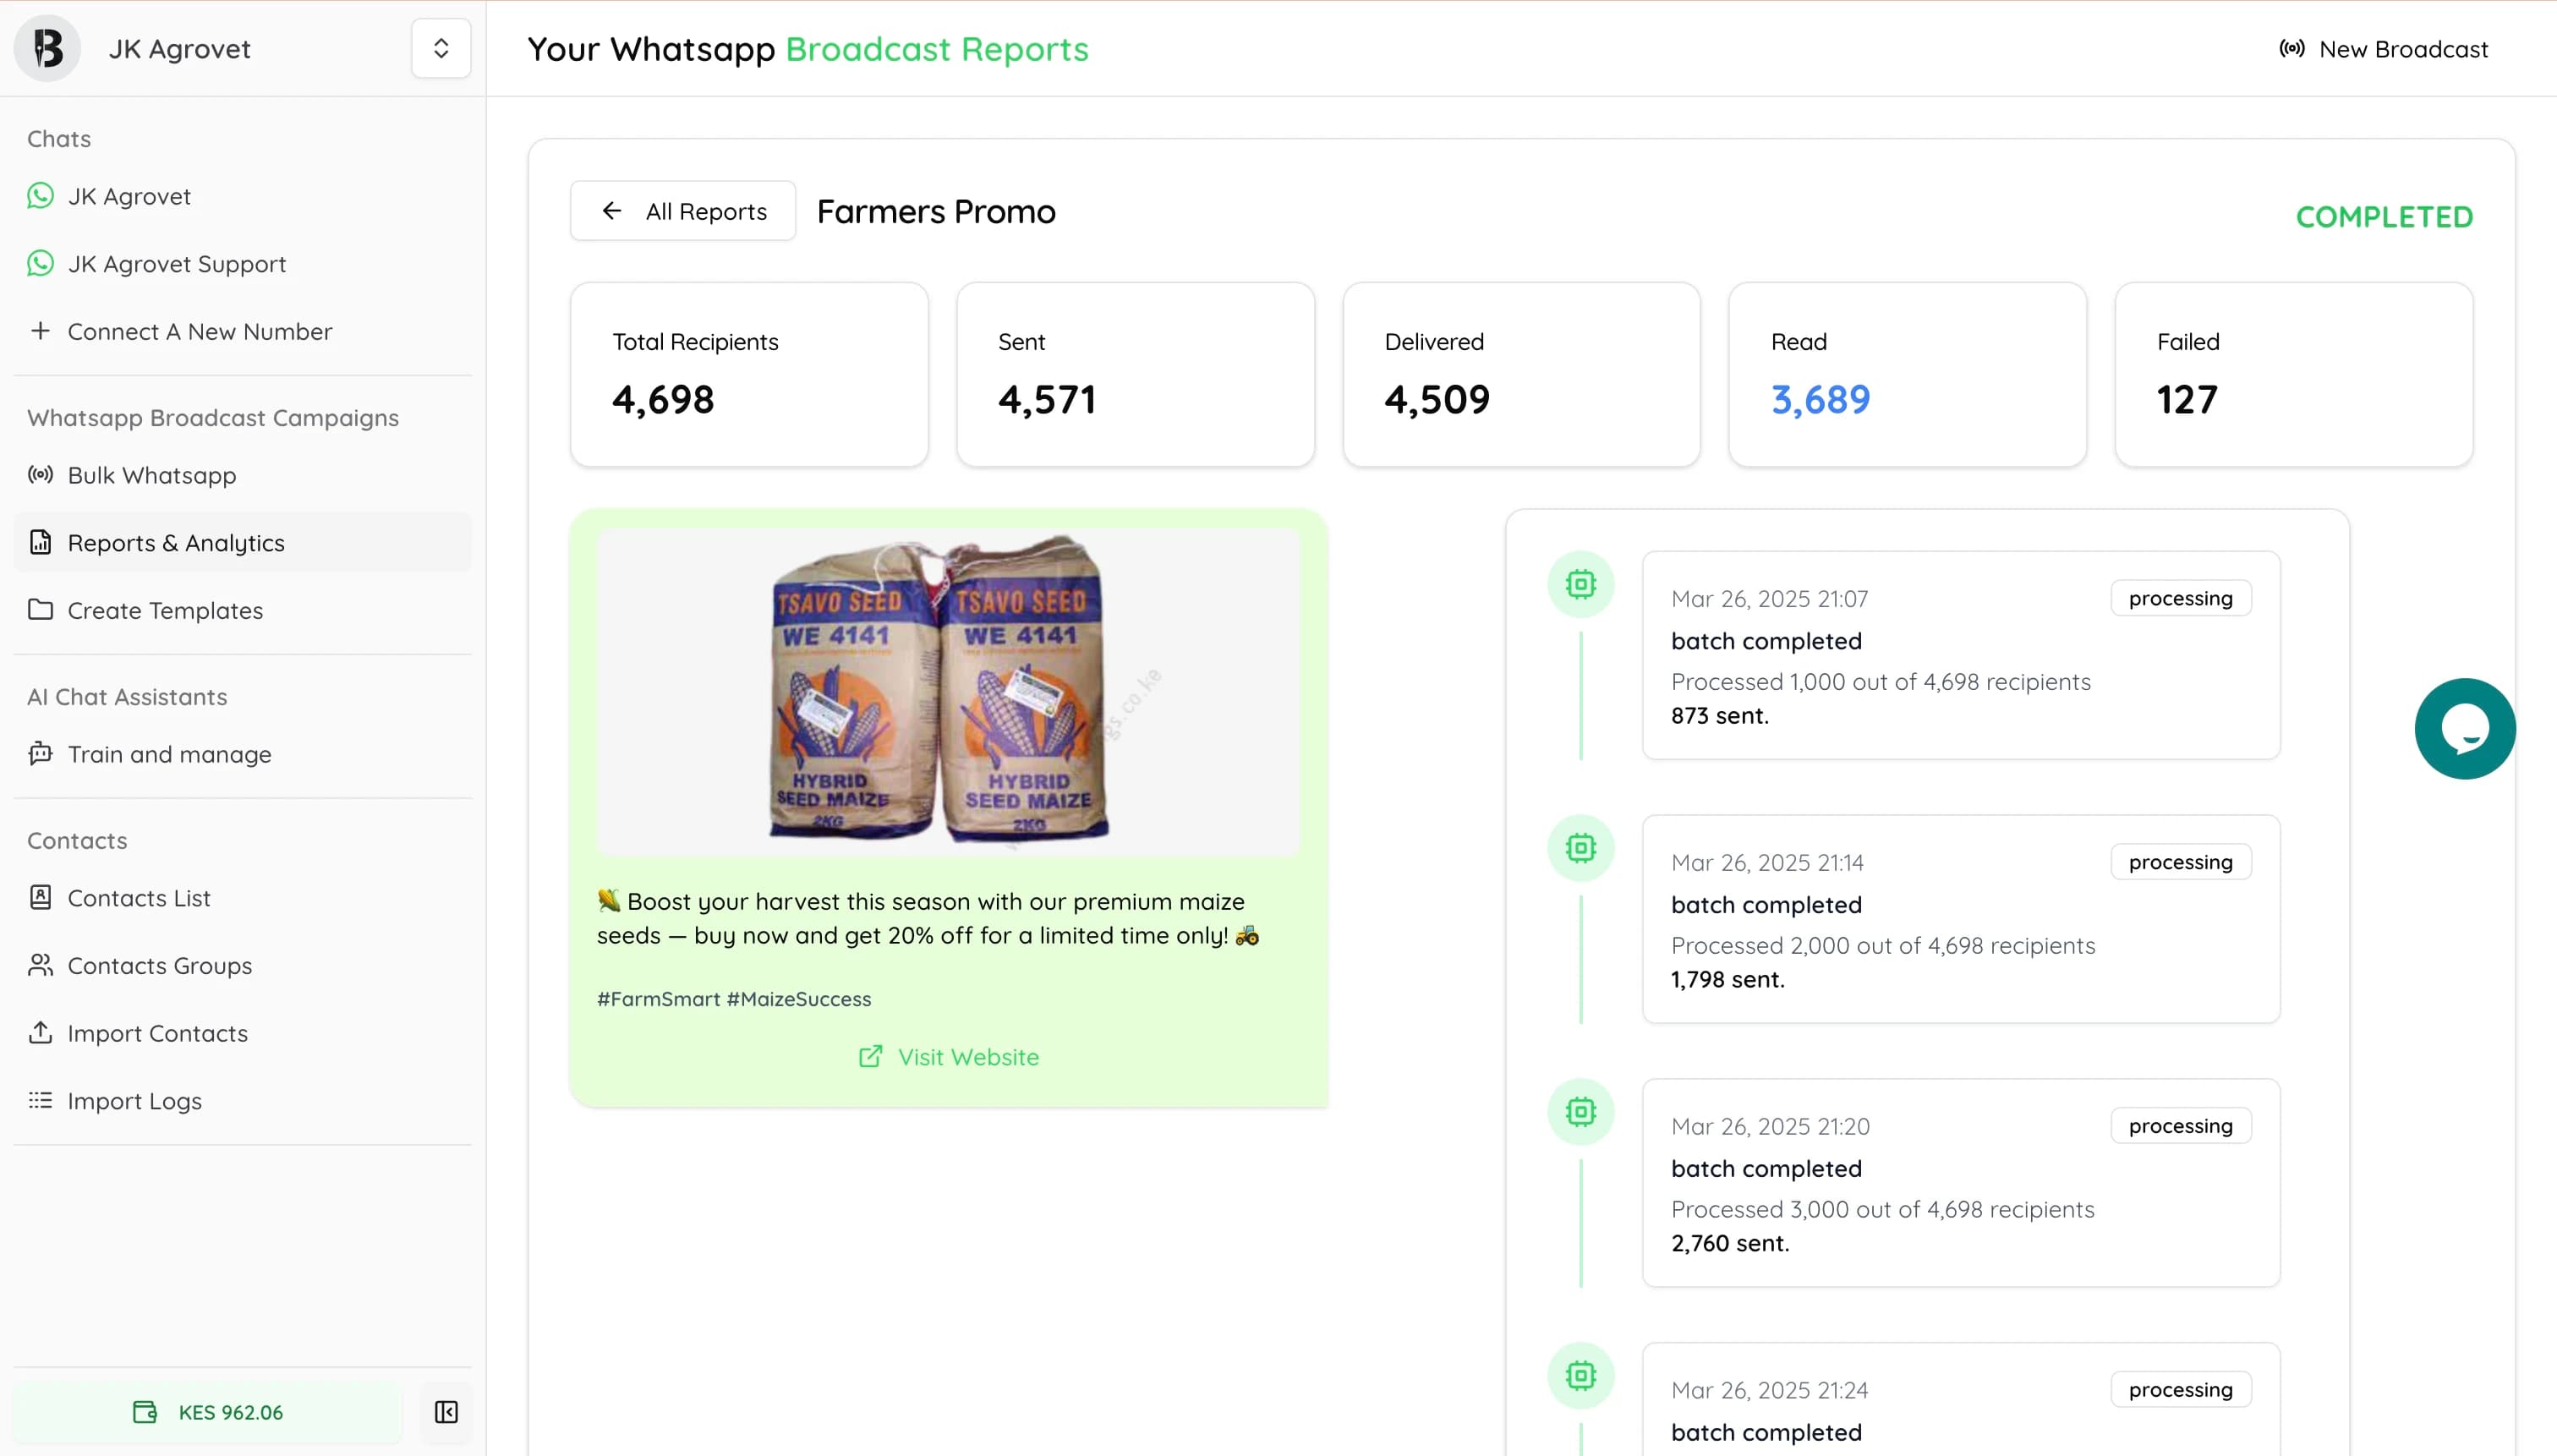Click the Contacts Groups people icon
Image resolution: width=2557 pixels, height=1456 pixels.
40,965
